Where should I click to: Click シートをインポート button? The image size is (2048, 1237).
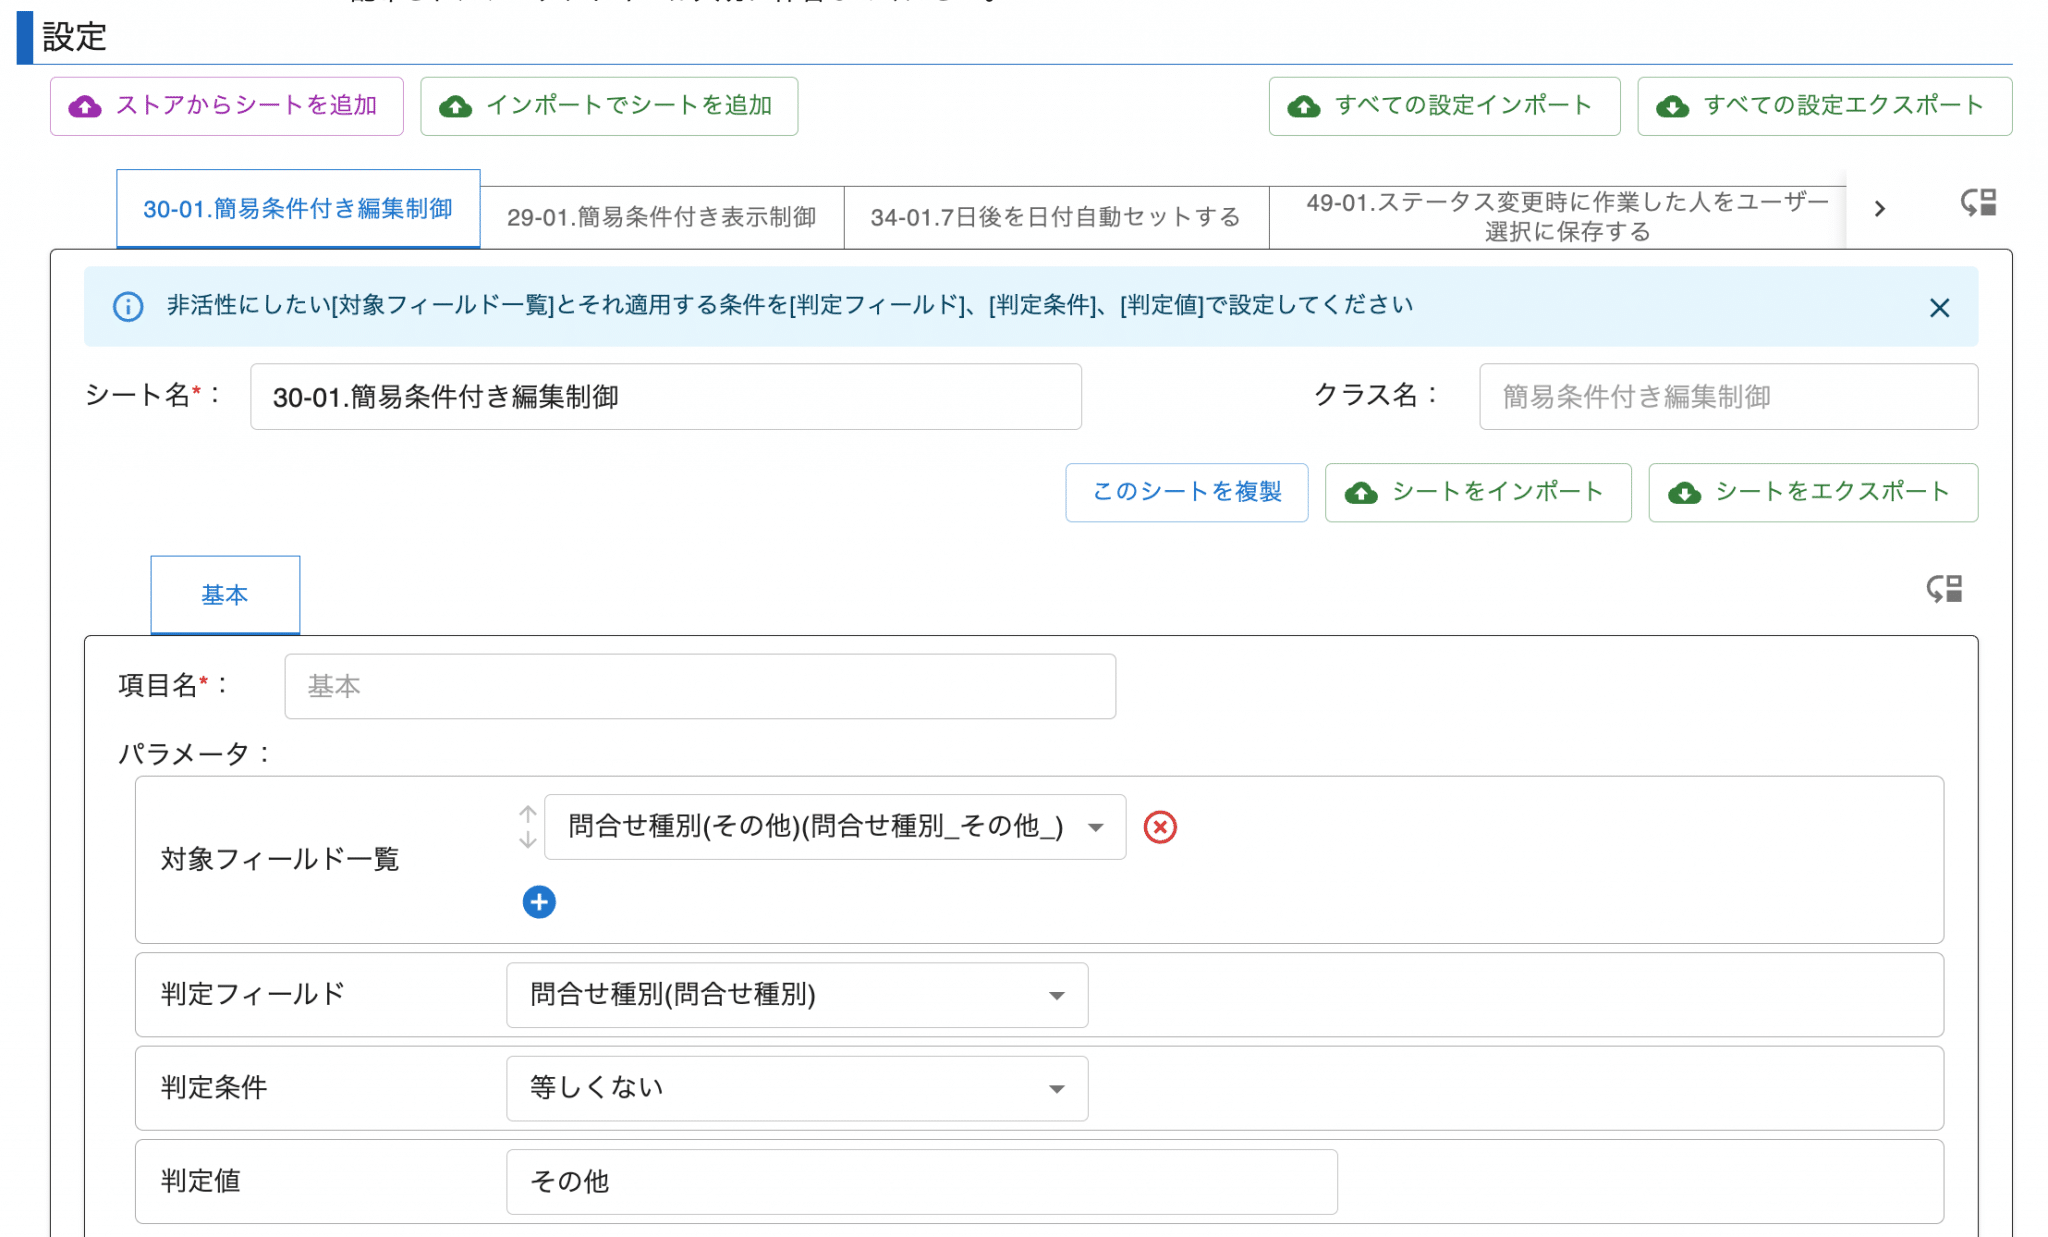click(1478, 492)
